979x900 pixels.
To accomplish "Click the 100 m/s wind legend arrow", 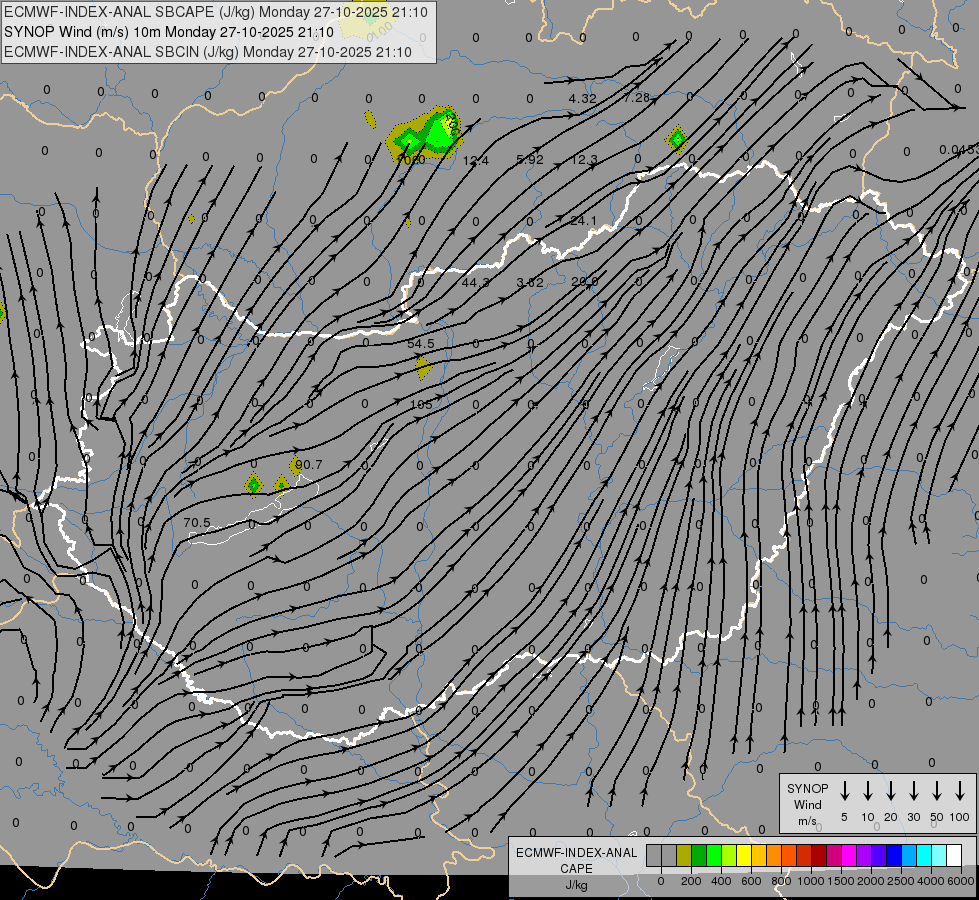I will pos(960,791).
